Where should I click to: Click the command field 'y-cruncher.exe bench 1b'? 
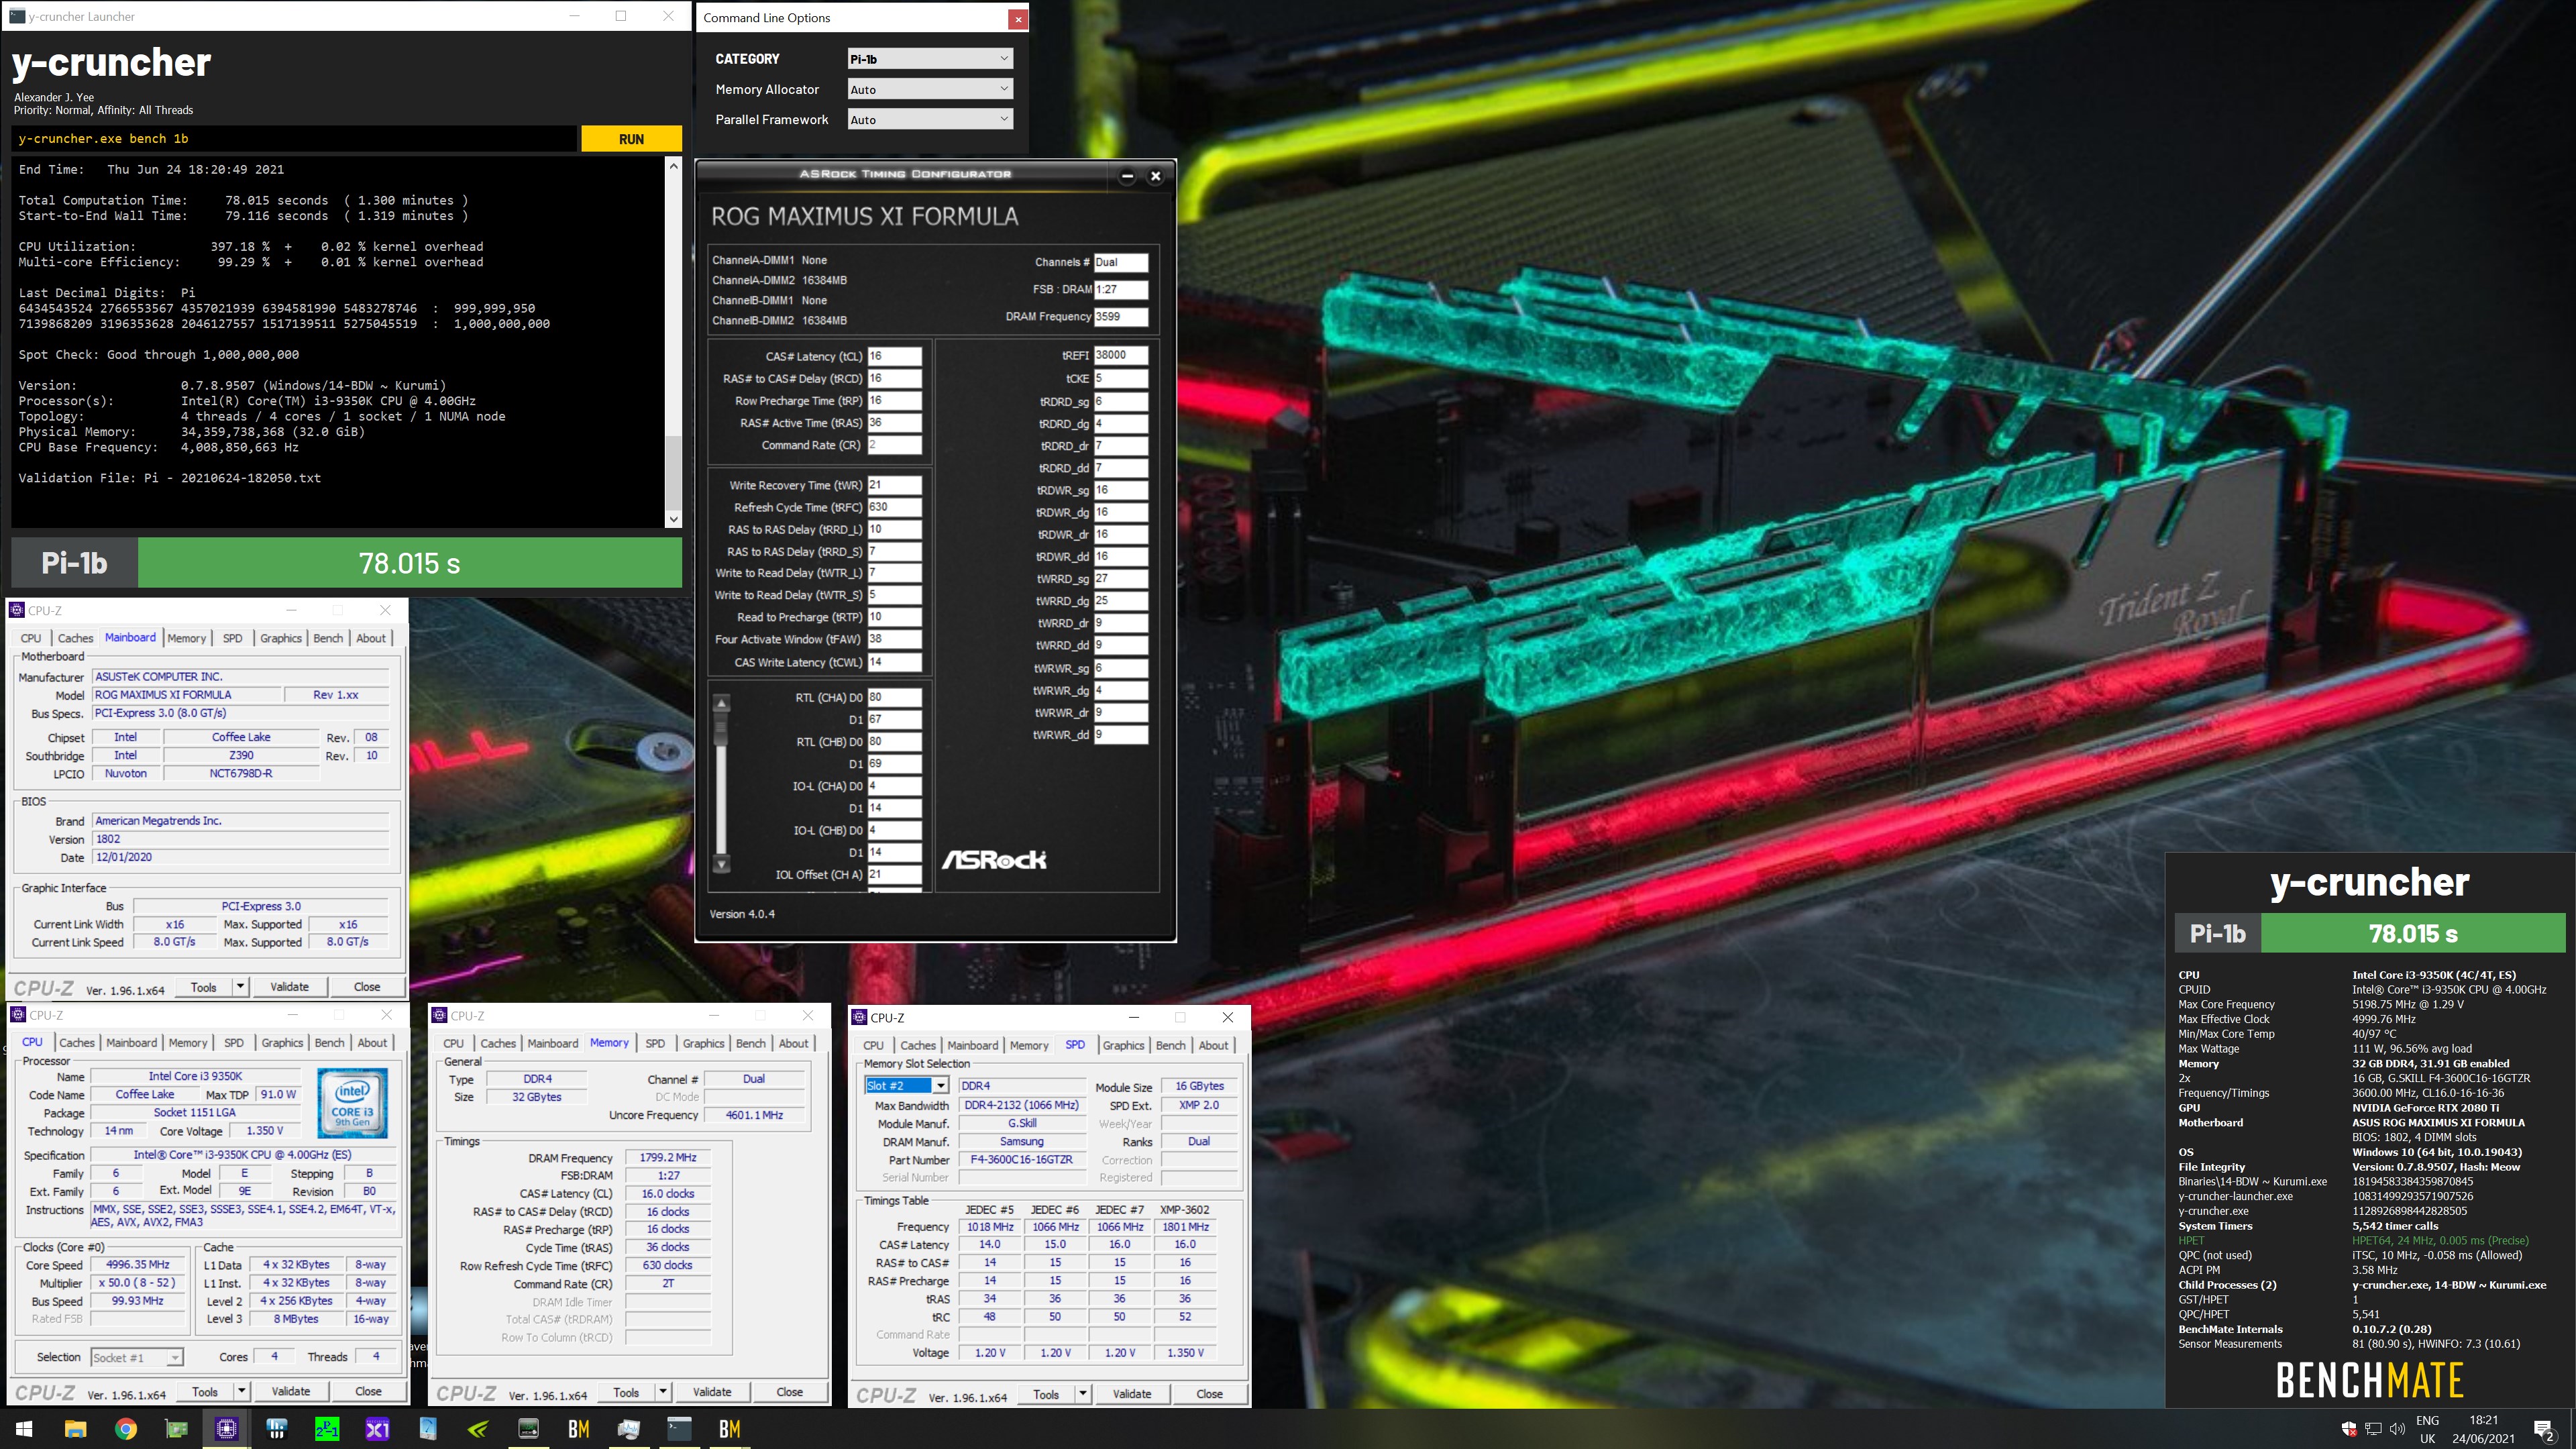tap(294, 139)
